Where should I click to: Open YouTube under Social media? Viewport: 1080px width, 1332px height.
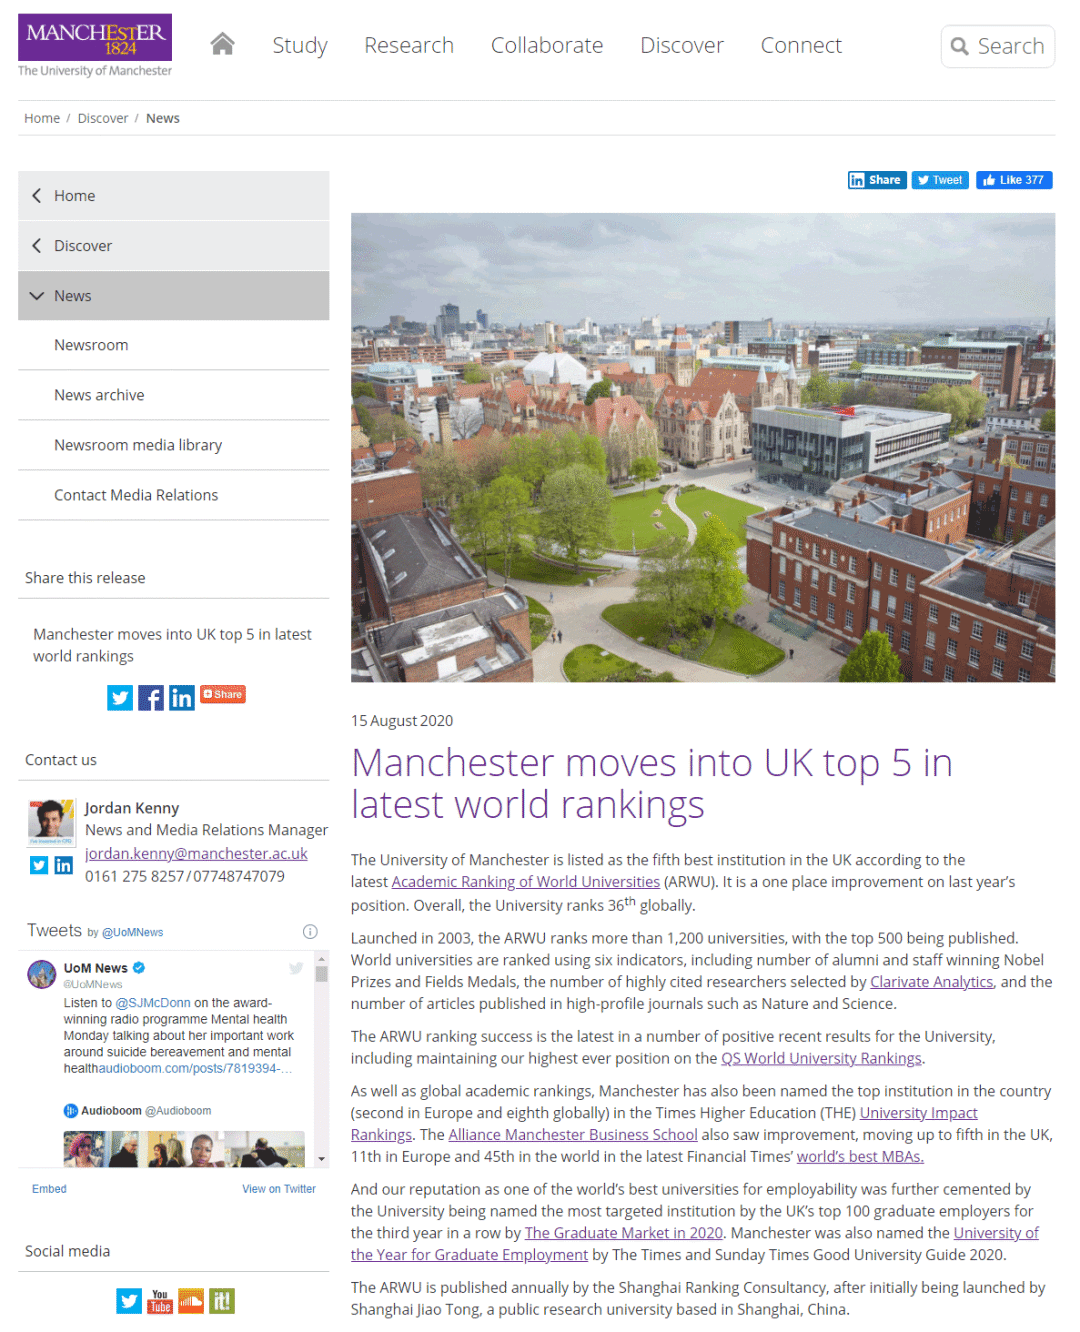click(160, 1300)
